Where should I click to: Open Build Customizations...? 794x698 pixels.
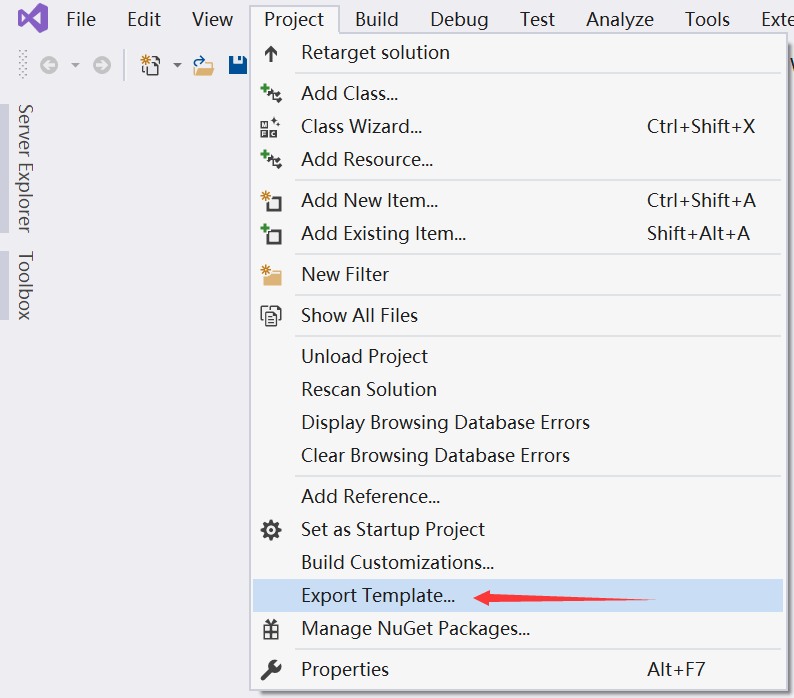click(518, 562)
